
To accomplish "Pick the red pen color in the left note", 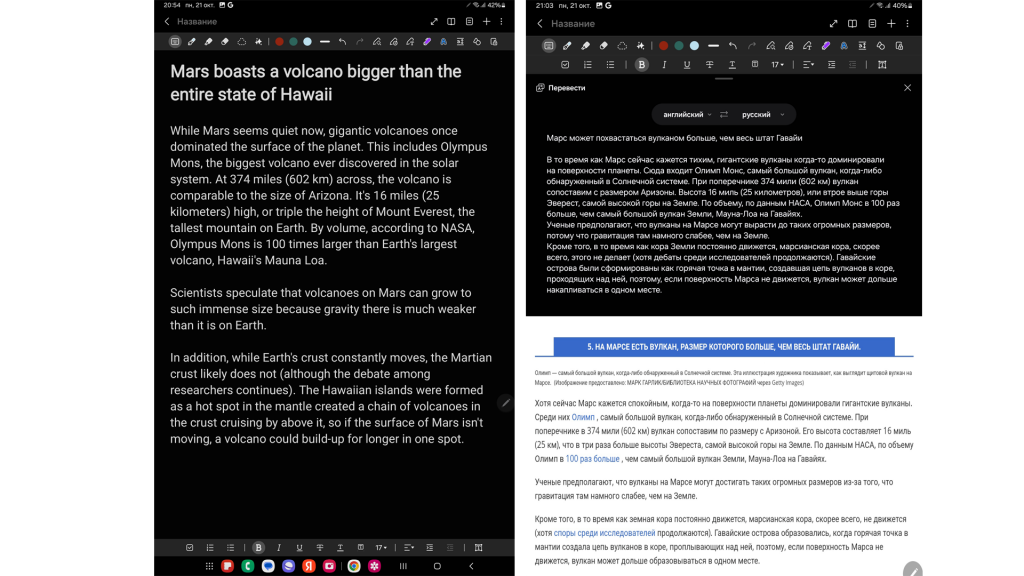I will coord(280,42).
